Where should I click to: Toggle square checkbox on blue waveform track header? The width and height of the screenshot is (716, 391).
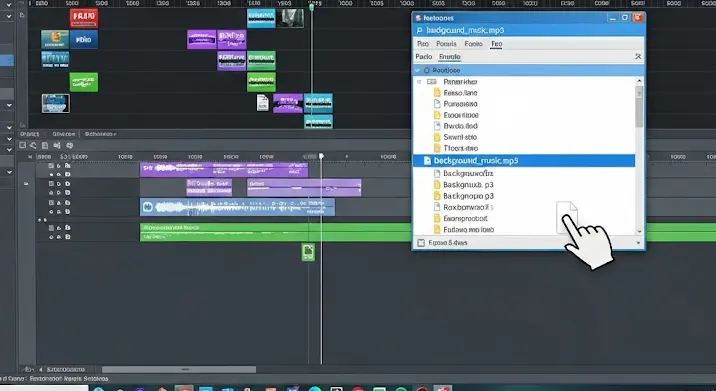(x=51, y=202)
